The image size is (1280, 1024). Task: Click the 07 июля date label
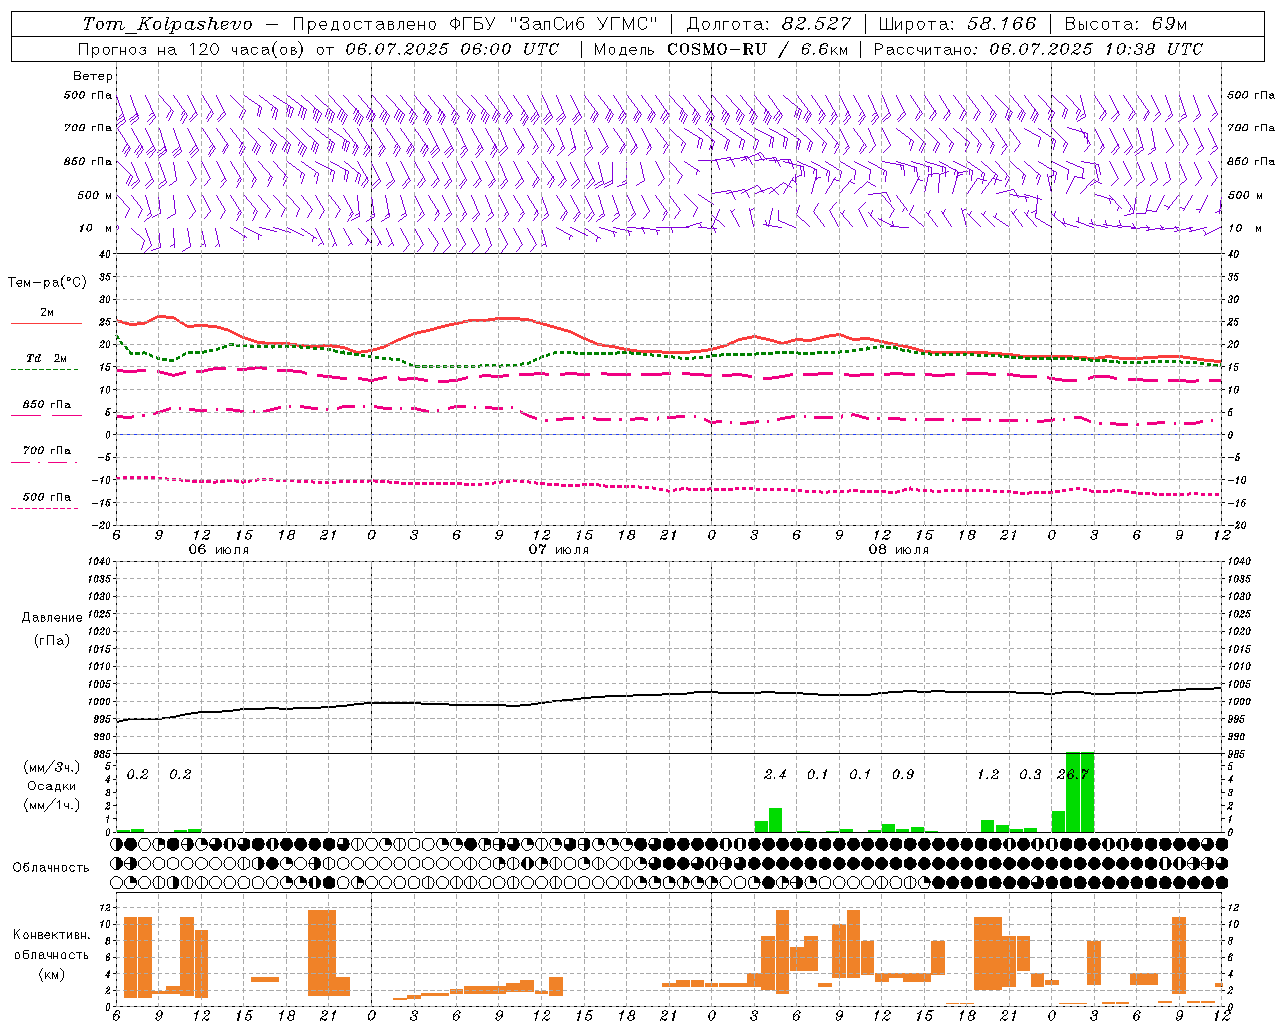(559, 550)
